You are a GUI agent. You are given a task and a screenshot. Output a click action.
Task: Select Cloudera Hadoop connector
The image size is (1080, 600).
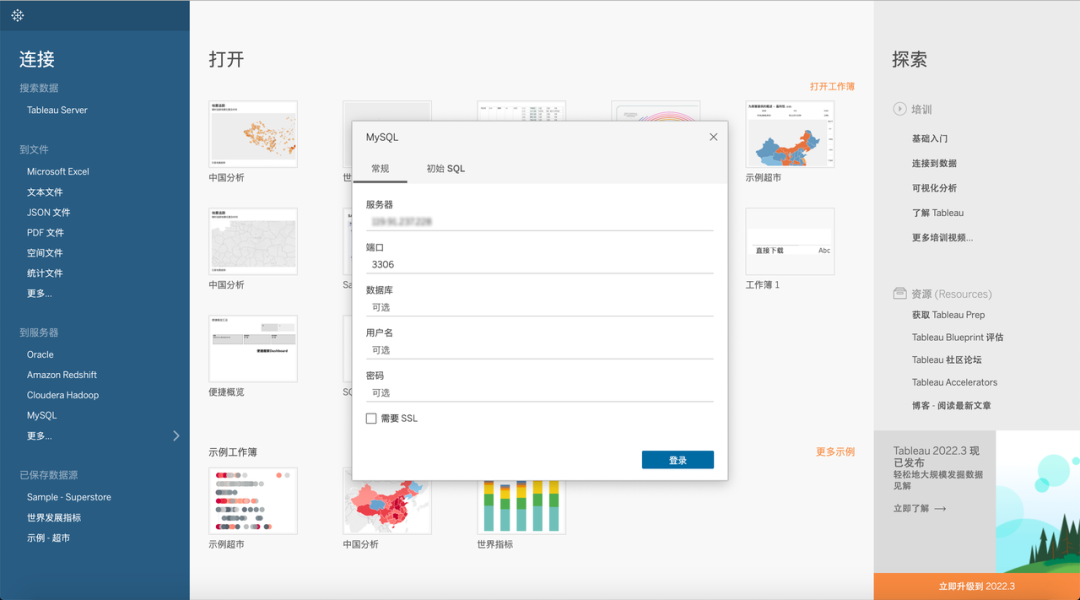coord(63,395)
